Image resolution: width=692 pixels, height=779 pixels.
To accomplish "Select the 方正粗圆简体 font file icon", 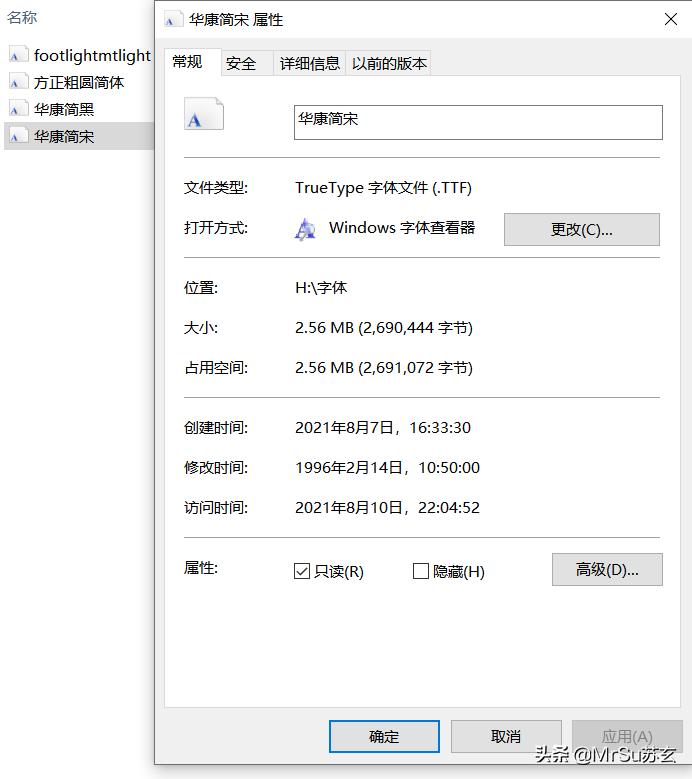I will [18, 82].
